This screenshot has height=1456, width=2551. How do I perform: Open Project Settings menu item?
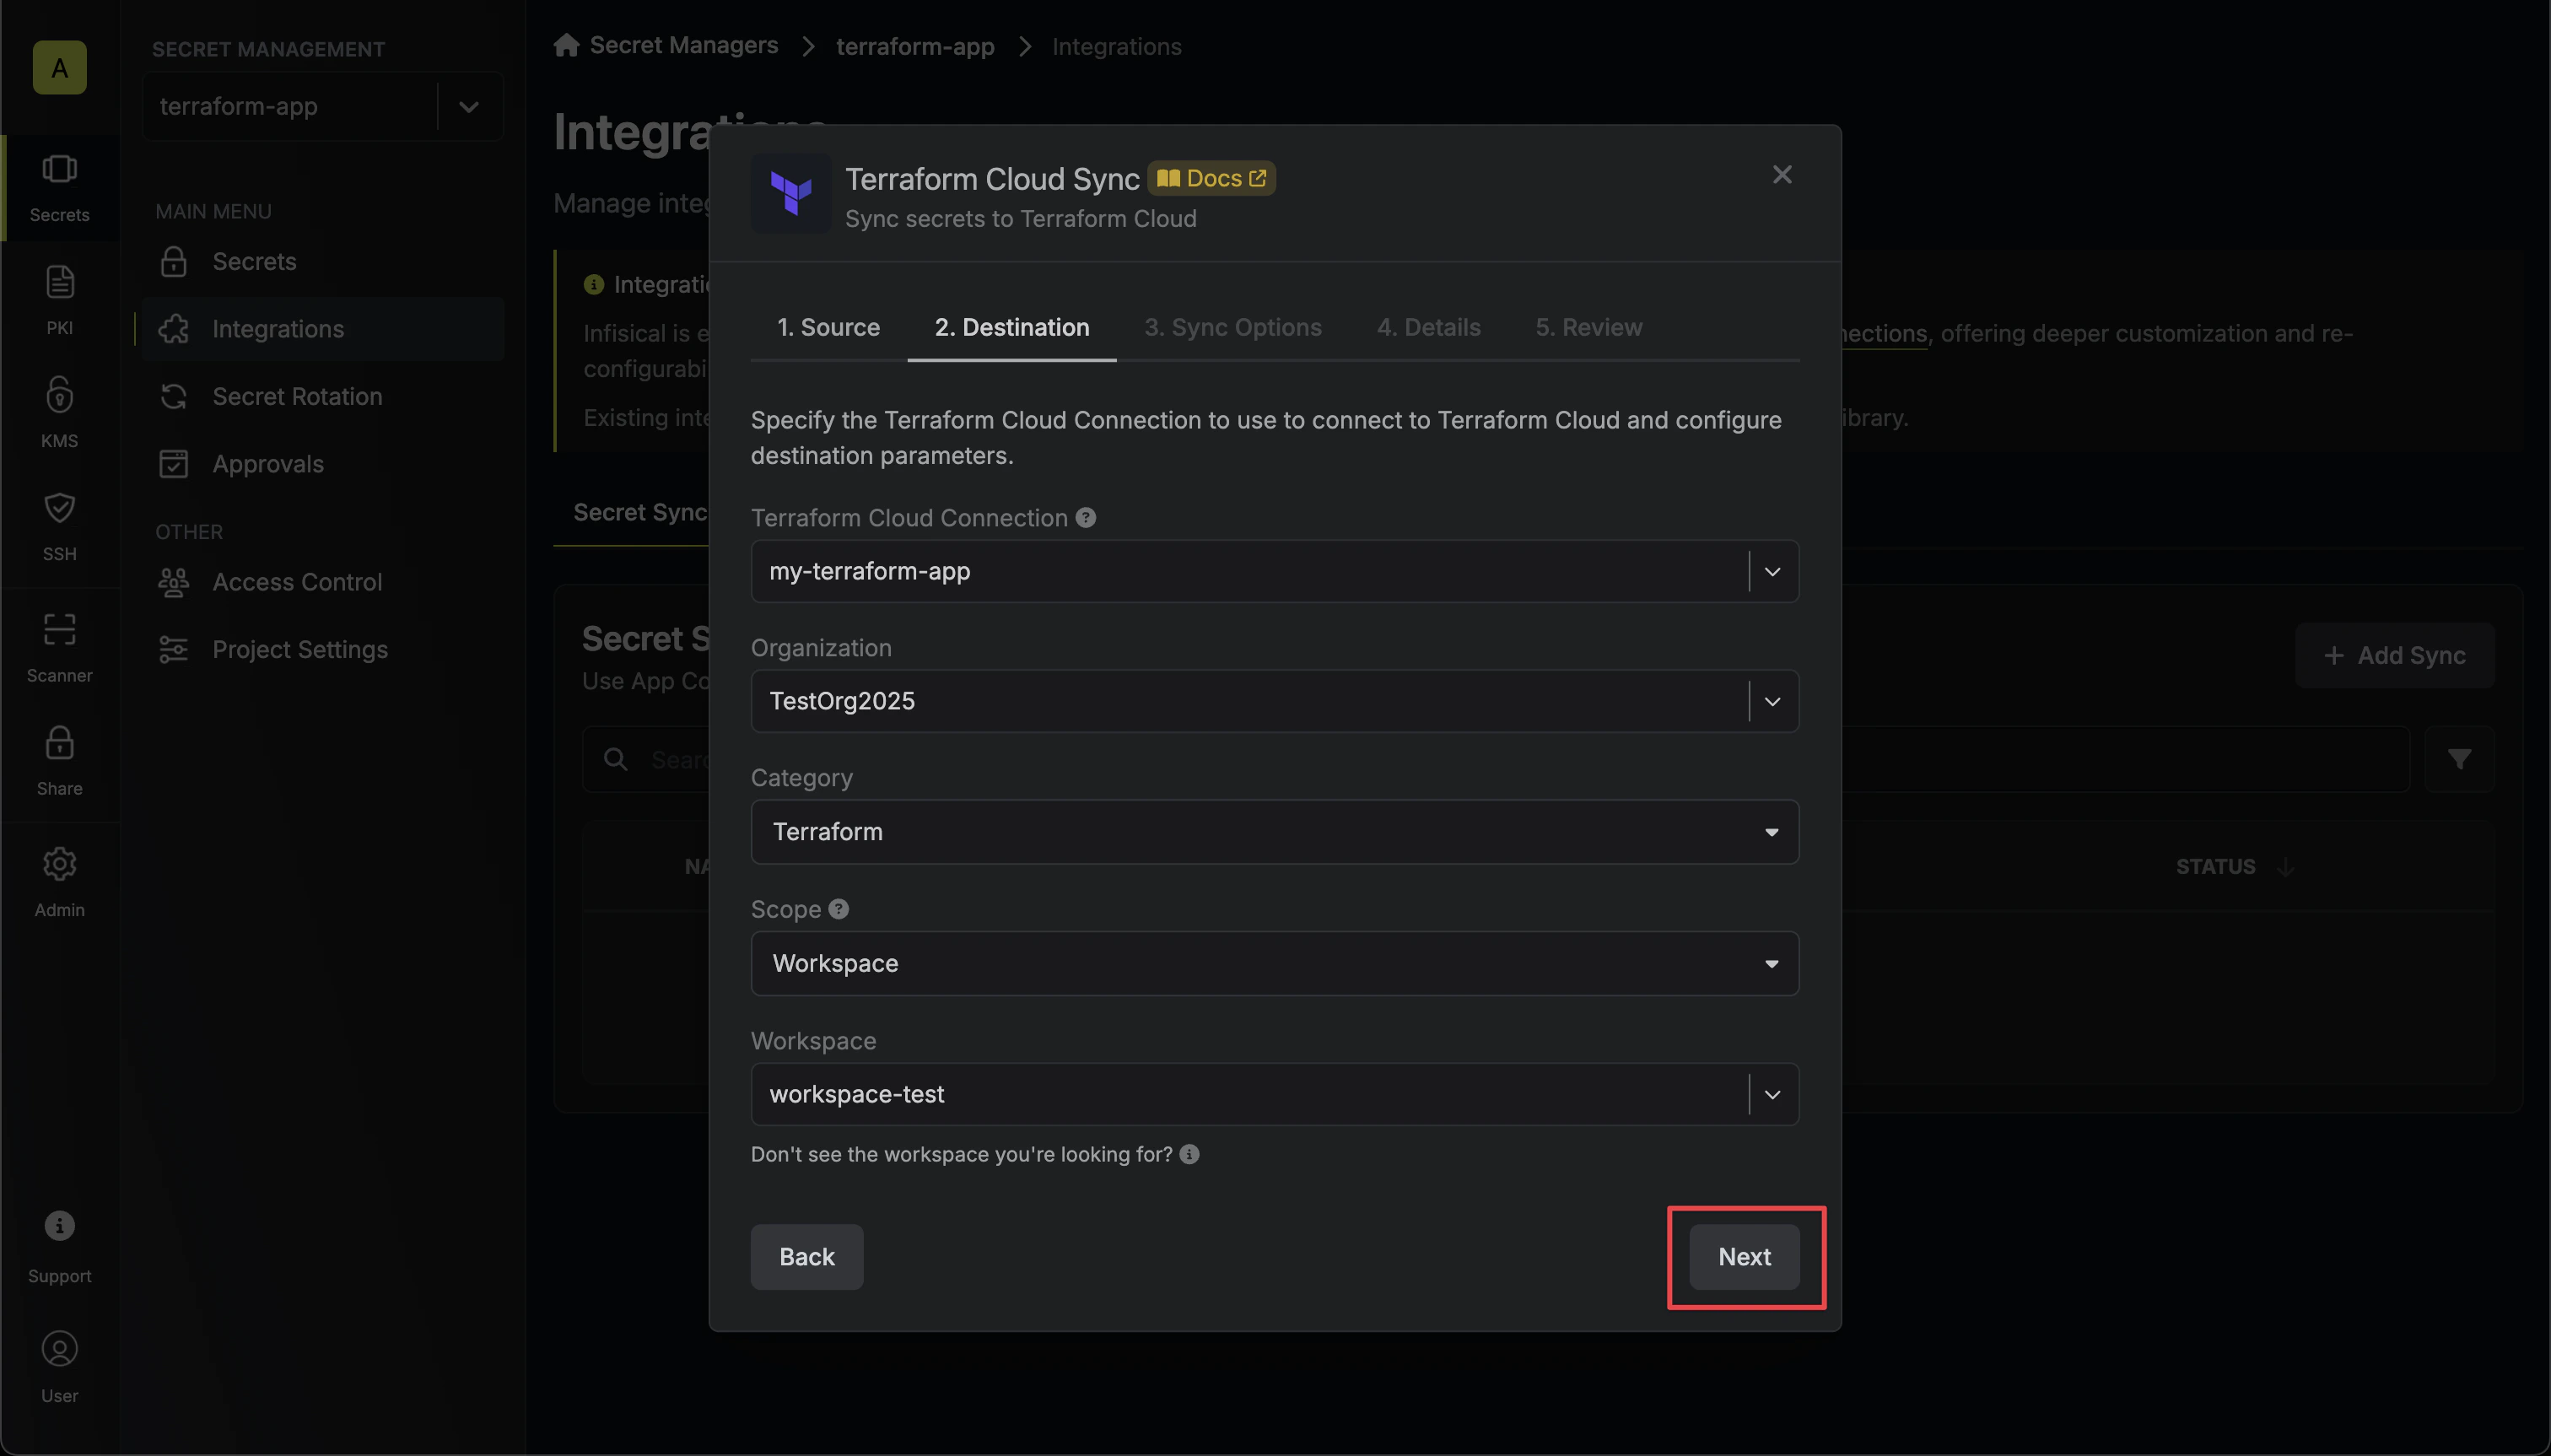point(322,649)
